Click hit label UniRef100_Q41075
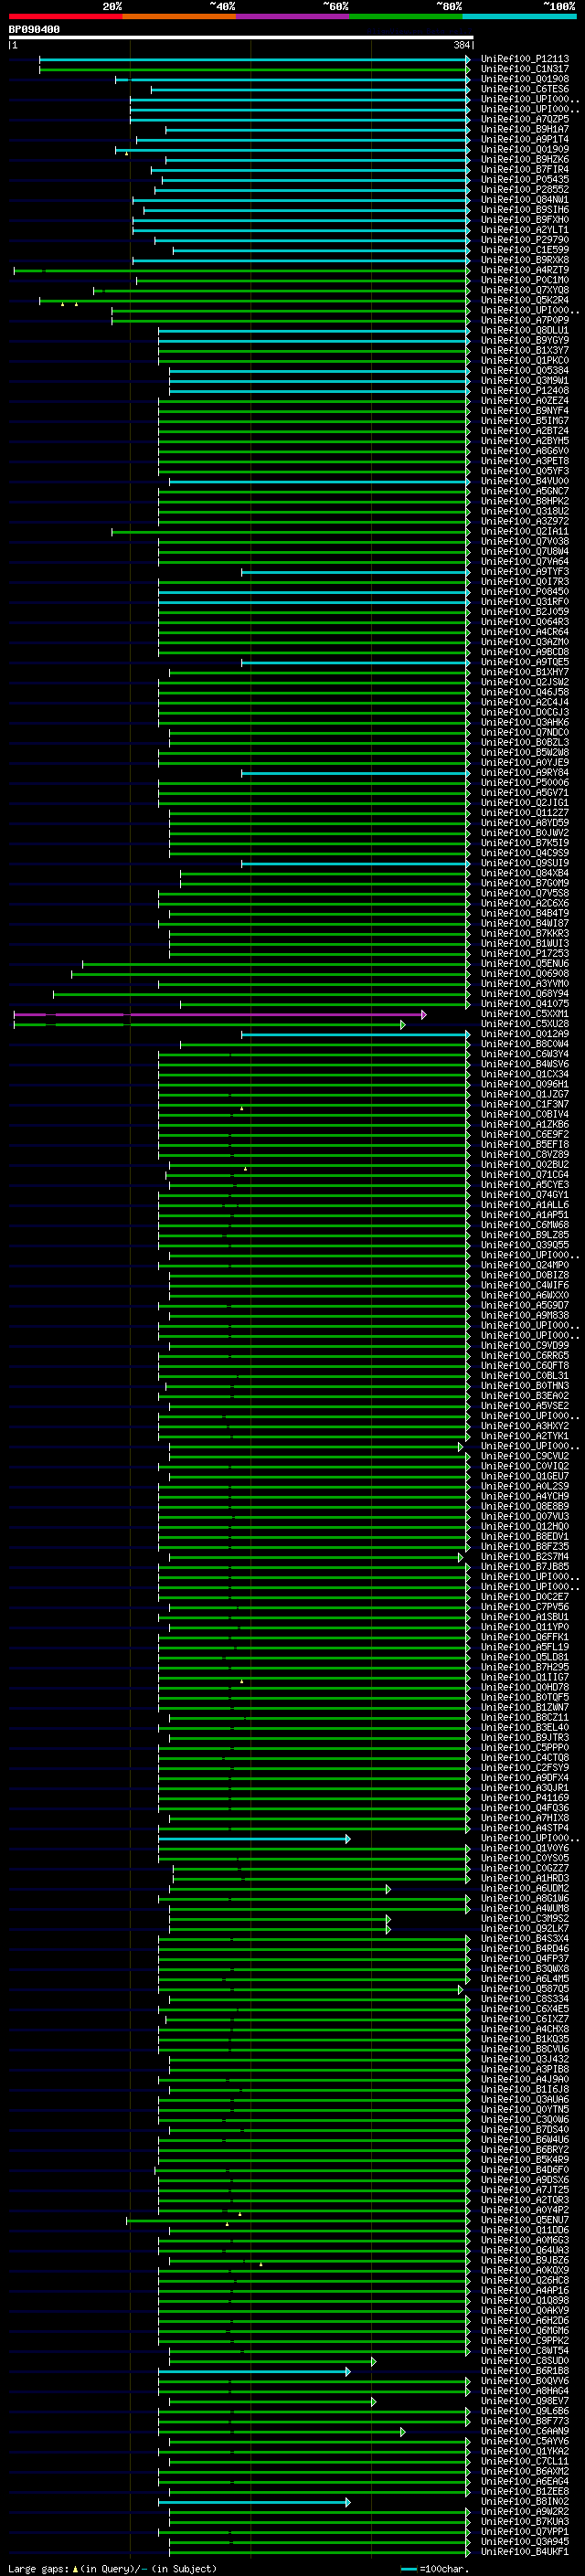Screen dimensions: 585x2576 [525, 1004]
